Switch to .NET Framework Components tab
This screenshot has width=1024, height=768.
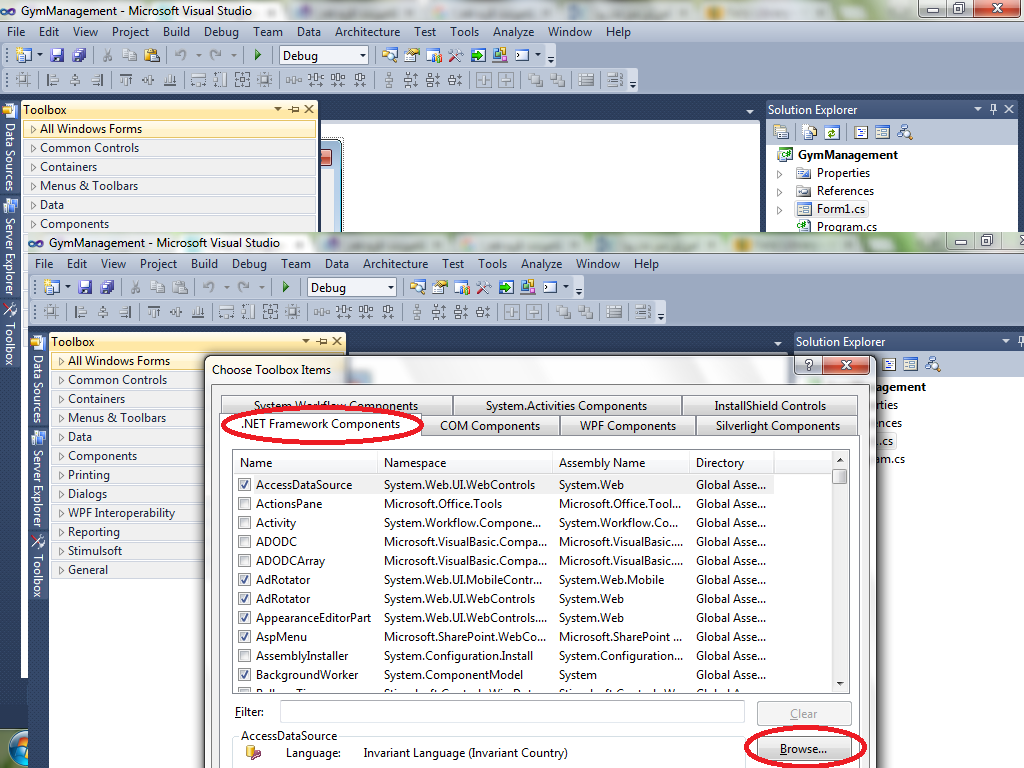pos(321,424)
